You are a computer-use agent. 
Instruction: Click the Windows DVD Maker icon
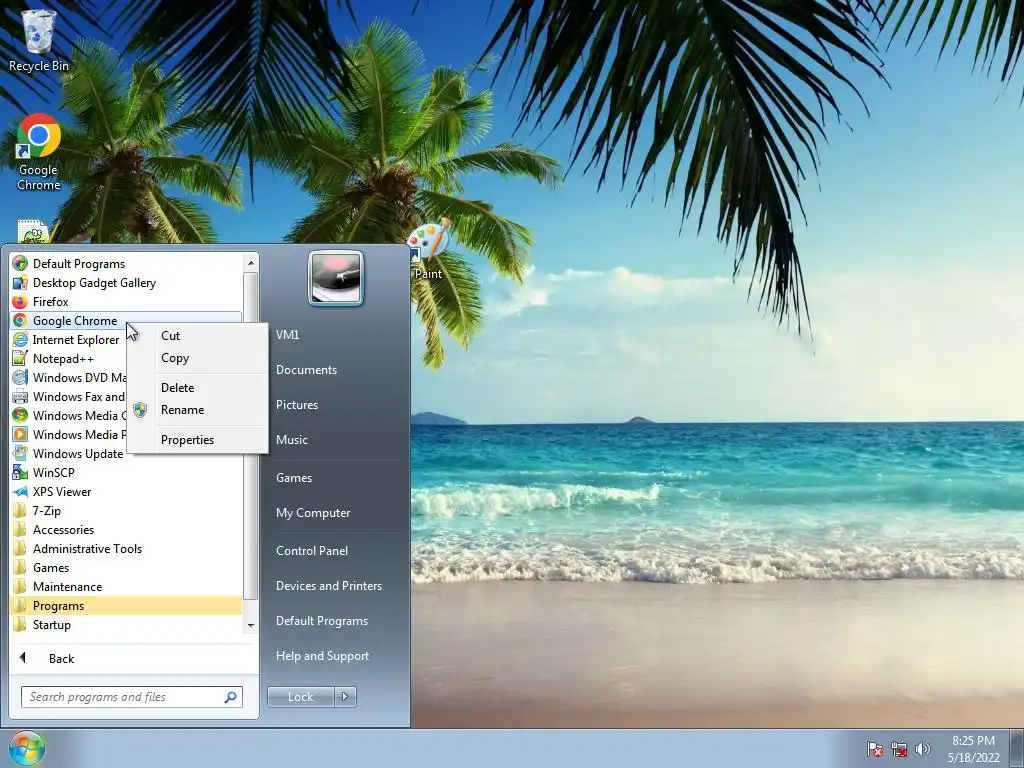click(20, 377)
